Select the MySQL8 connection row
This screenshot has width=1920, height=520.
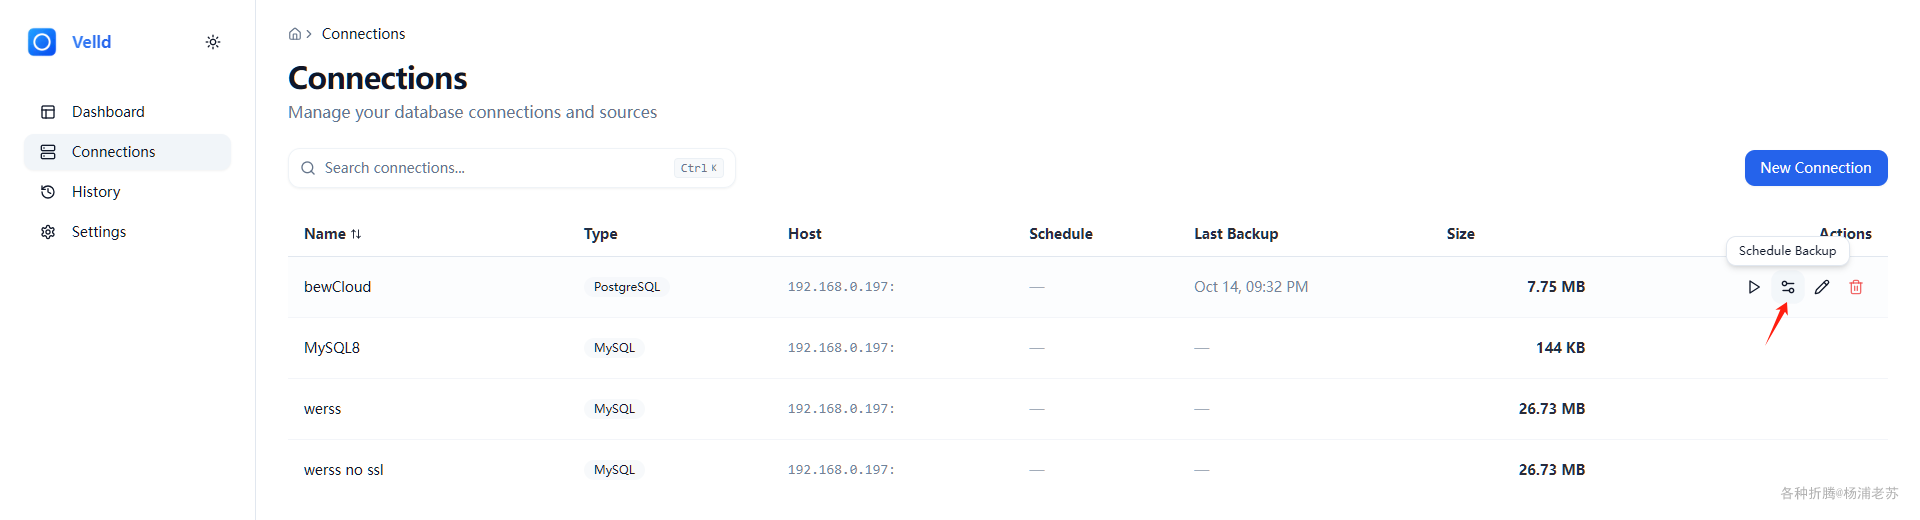(332, 348)
